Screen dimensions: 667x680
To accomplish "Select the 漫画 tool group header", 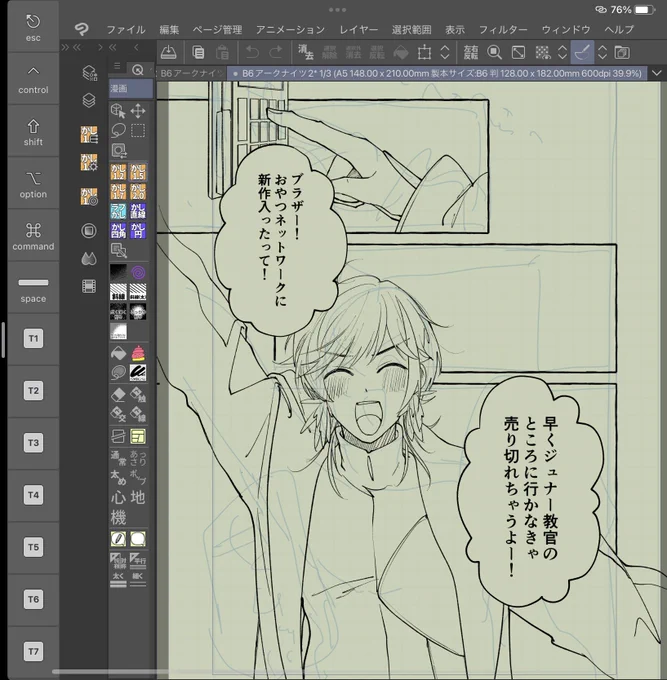I will point(131,88).
